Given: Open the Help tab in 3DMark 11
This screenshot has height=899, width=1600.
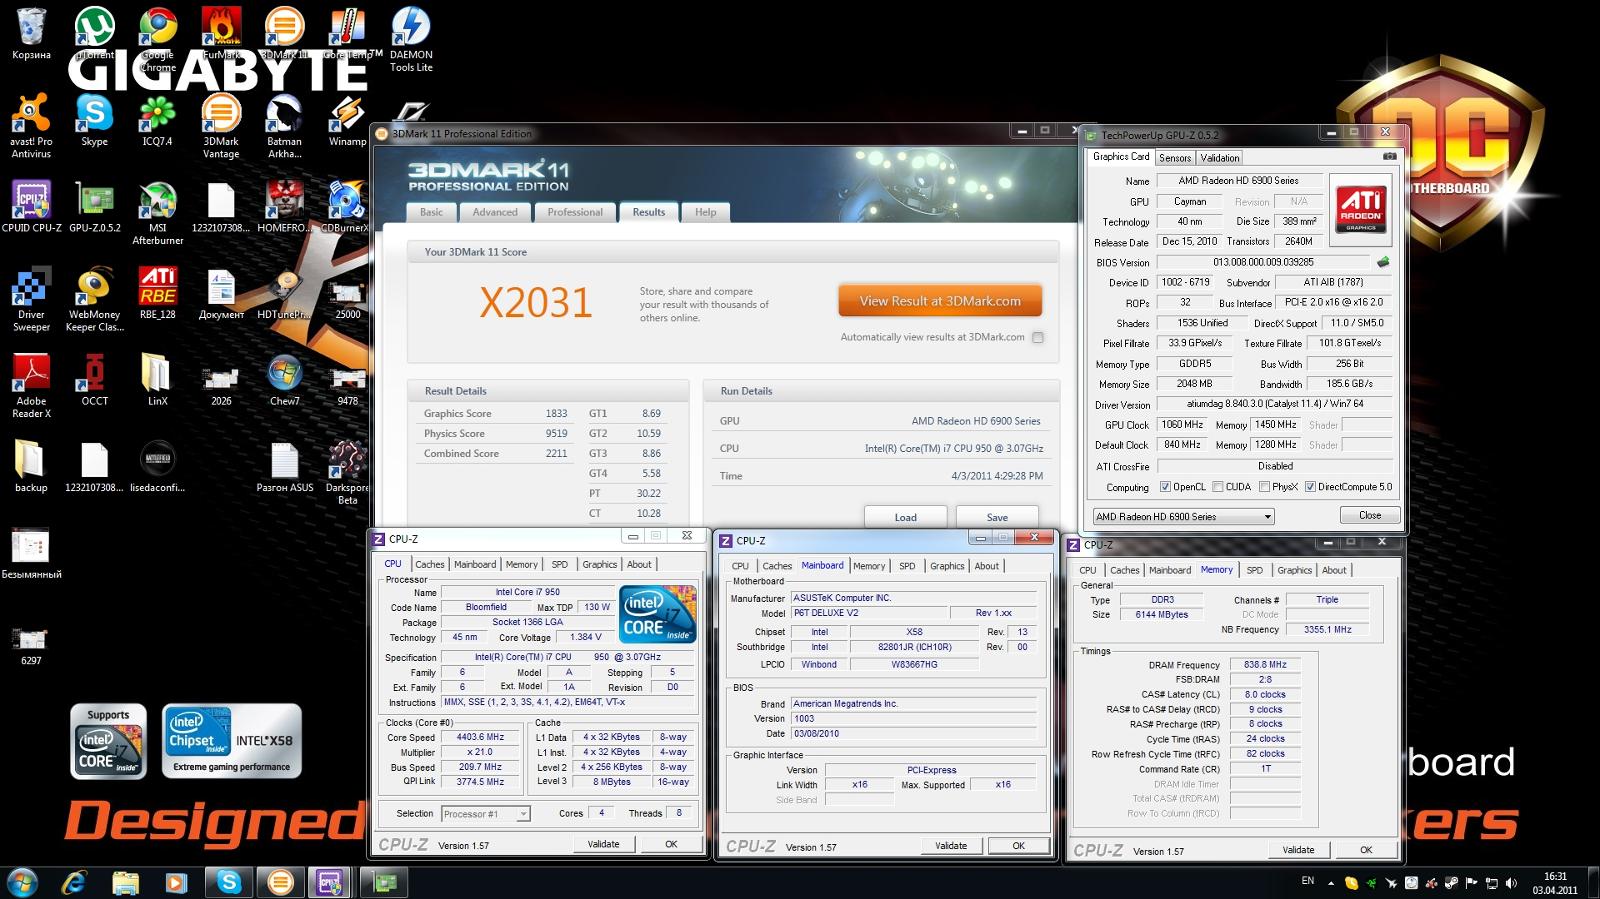Looking at the screenshot, I should point(706,212).
